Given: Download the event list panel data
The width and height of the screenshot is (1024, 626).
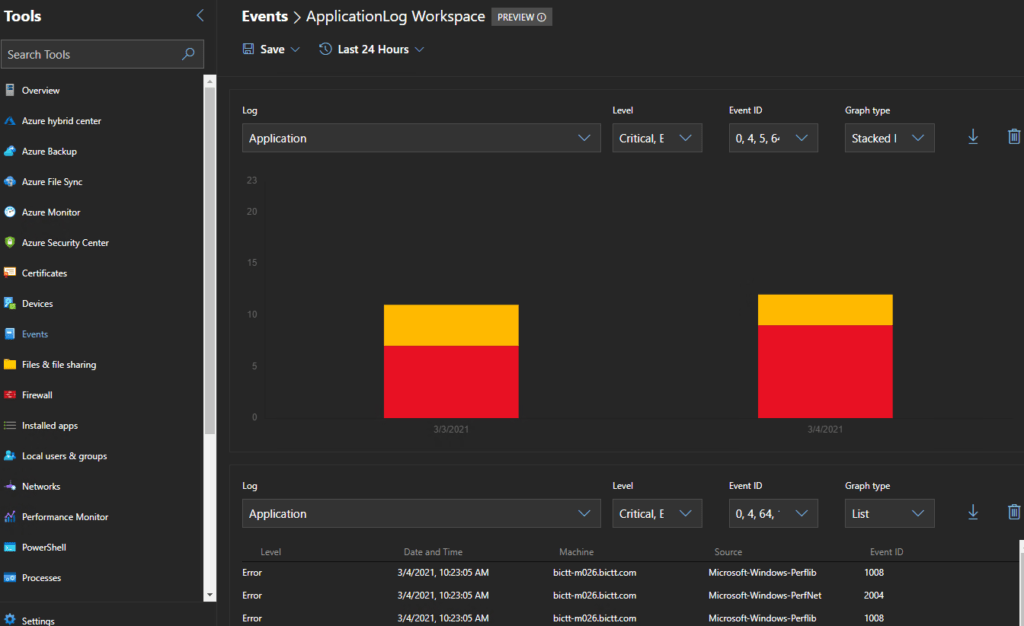Looking at the screenshot, I should click(973, 512).
